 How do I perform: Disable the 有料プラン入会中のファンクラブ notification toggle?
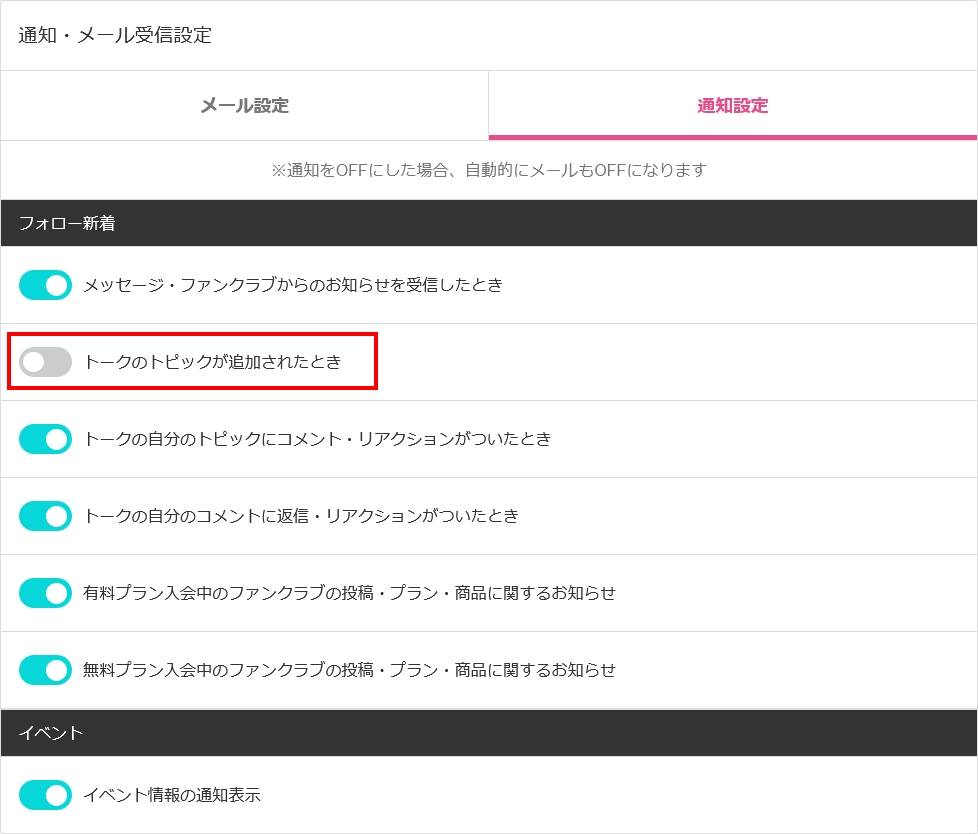46,593
